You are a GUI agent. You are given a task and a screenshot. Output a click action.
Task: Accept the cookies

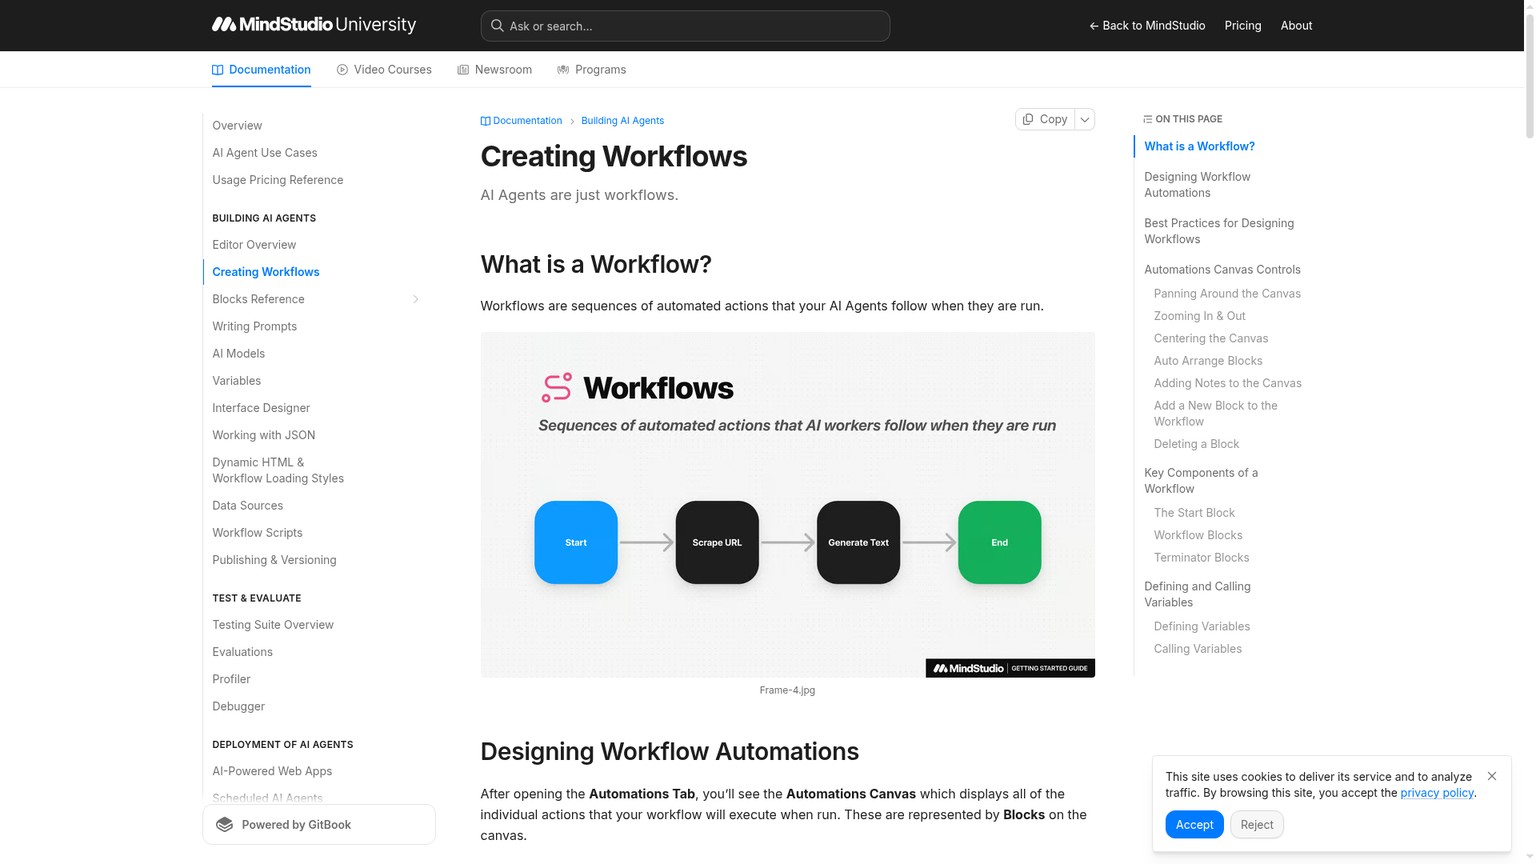pos(1194,825)
